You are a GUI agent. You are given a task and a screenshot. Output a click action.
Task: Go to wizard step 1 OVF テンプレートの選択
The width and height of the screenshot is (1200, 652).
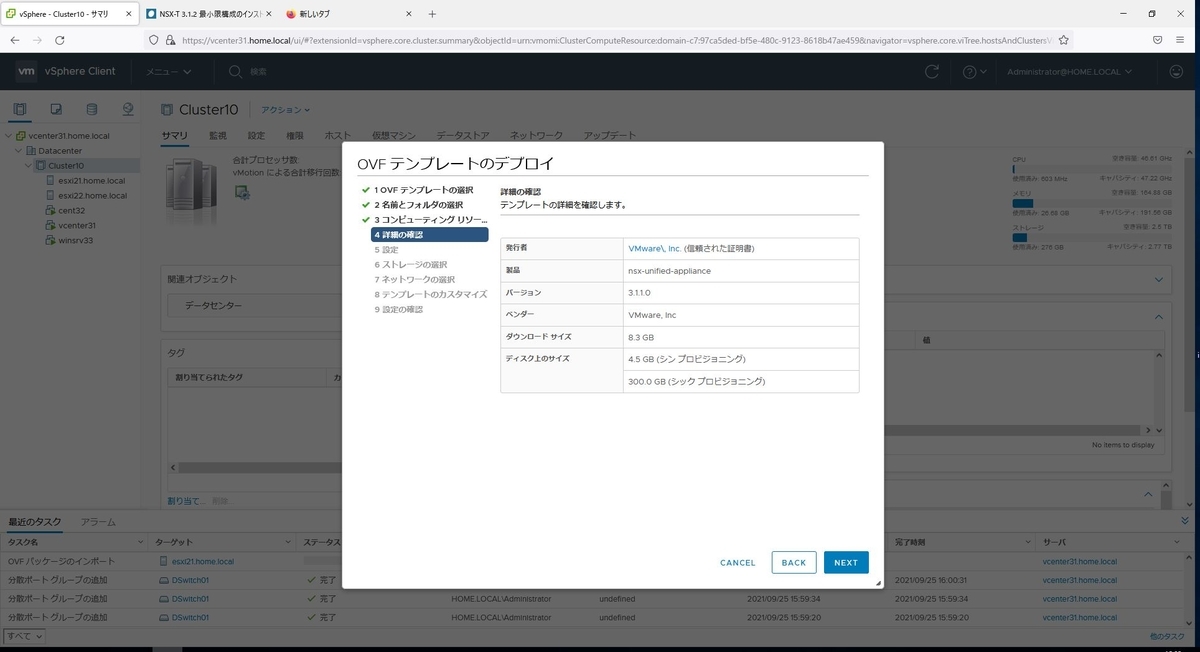(x=424, y=190)
